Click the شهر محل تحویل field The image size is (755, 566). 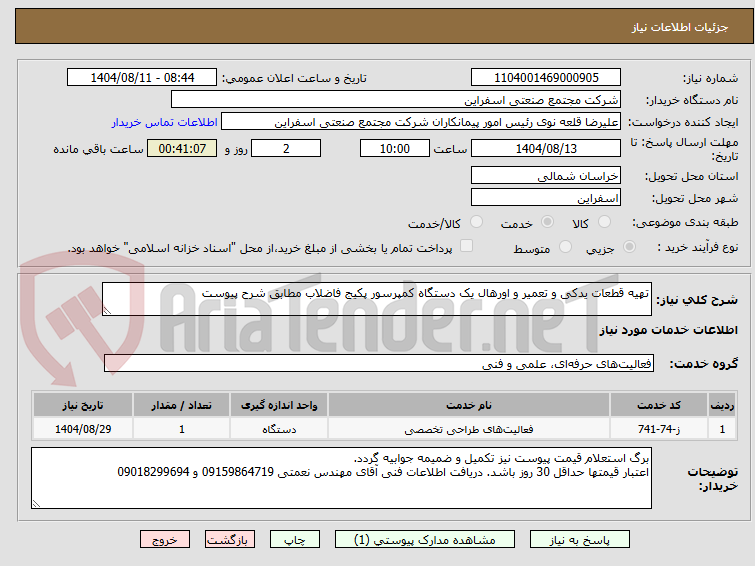[x=546, y=198]
